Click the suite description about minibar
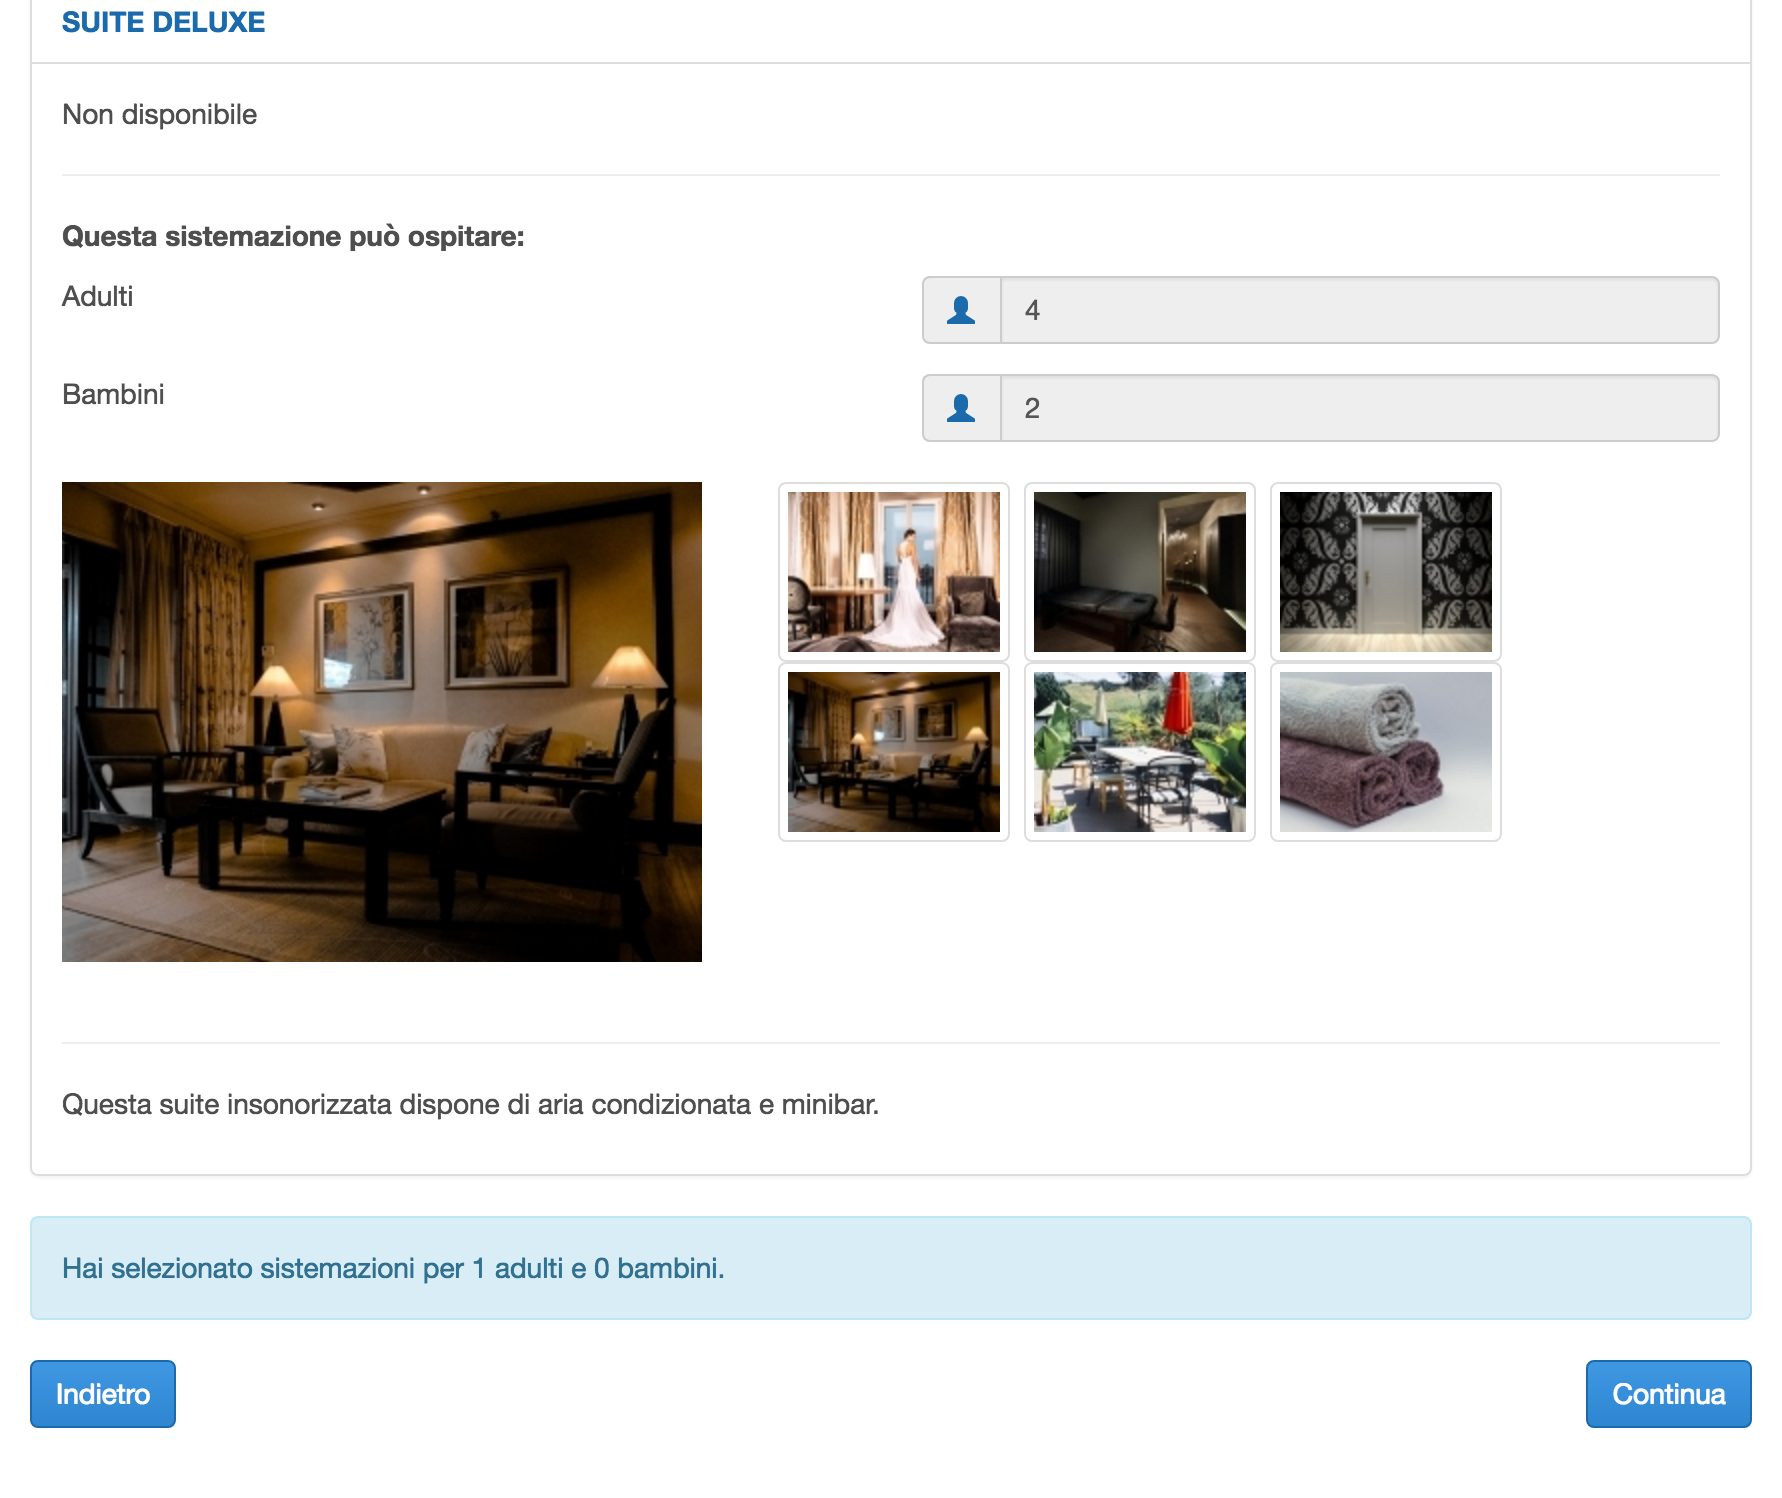The width and height of the screenshot is (1782, 1498). tap(470, 1104)
